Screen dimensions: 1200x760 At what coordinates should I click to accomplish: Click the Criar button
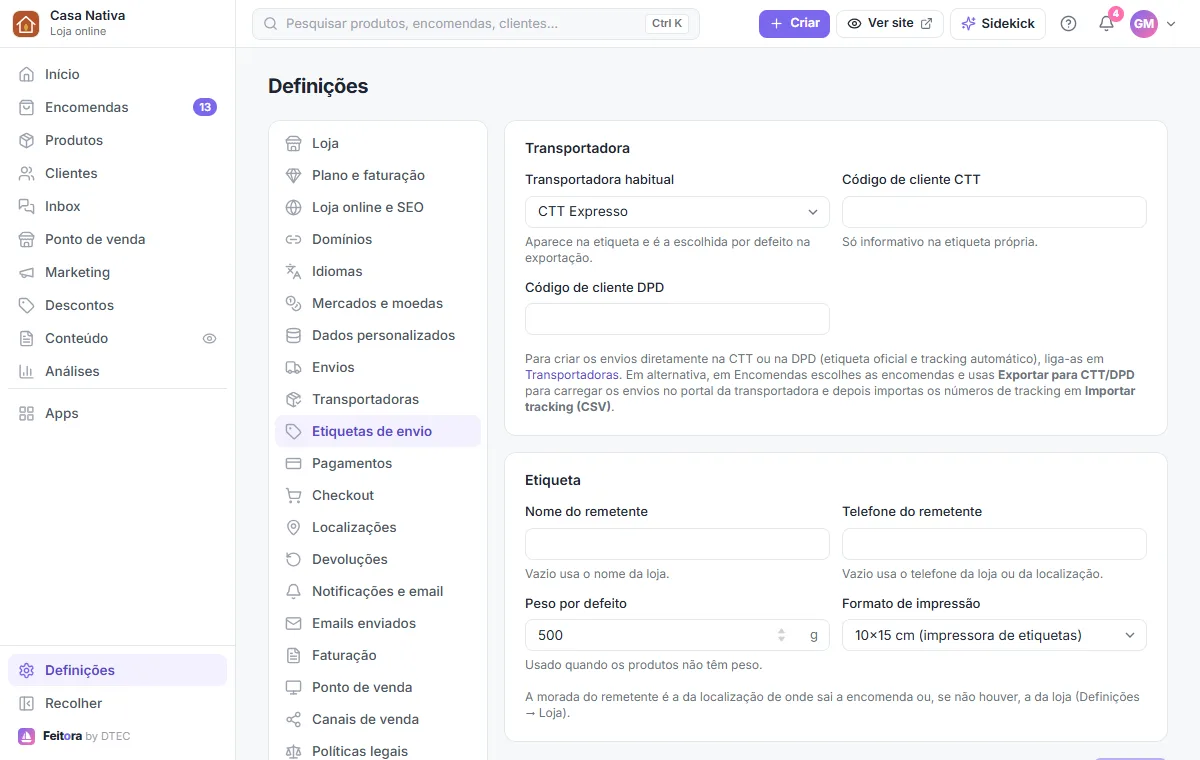tap(794, 23)
